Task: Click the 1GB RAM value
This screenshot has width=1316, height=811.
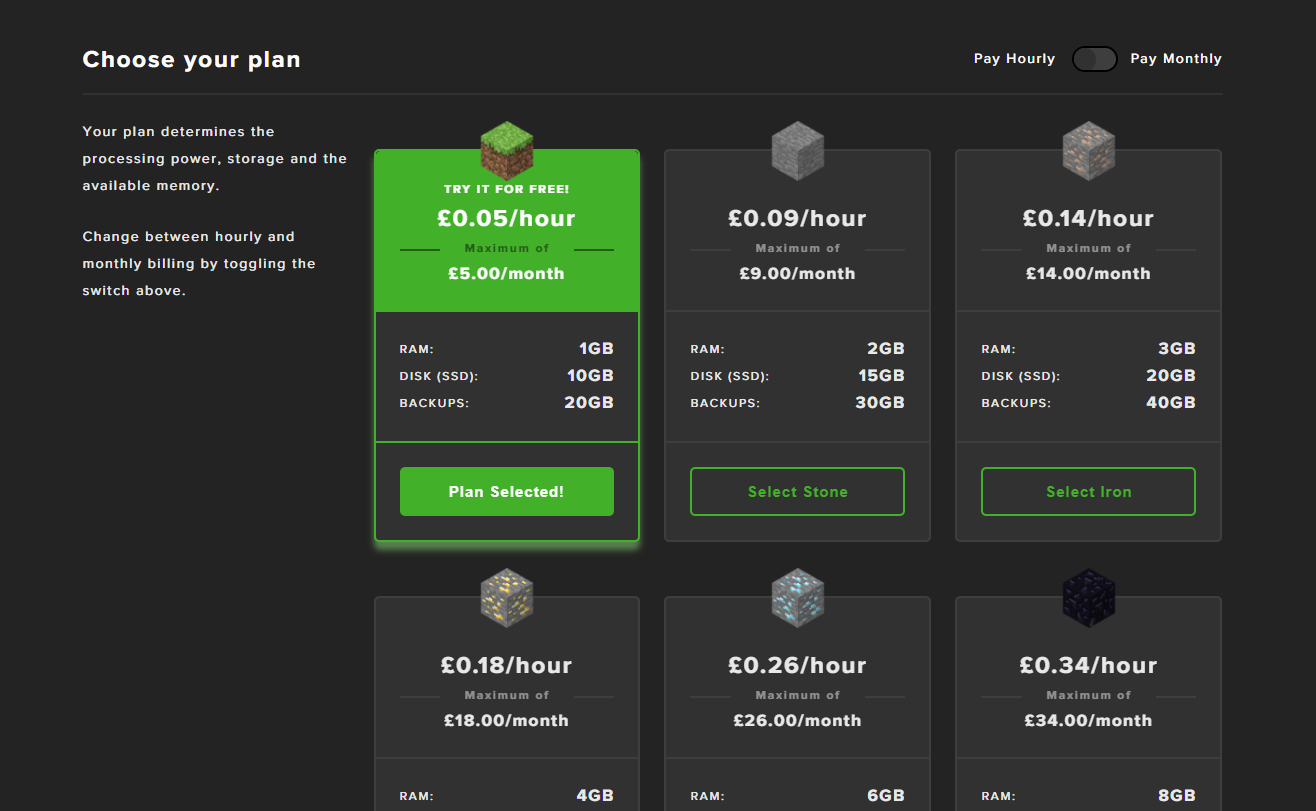Action: 596,349
